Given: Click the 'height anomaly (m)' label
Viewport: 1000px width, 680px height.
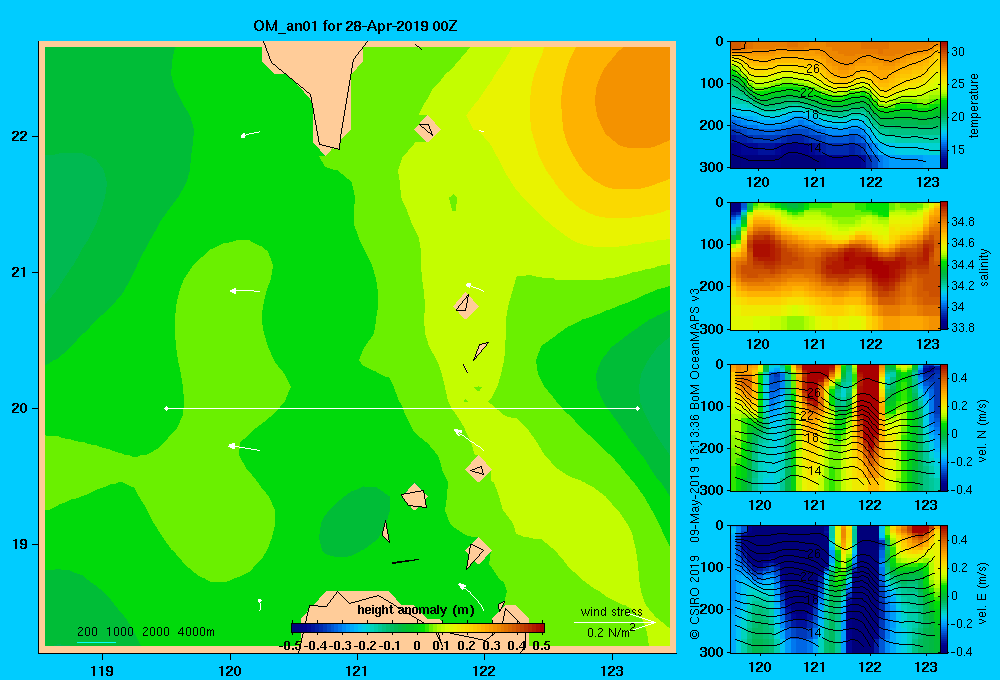Looking at the screenshot, I should [415, 610].
